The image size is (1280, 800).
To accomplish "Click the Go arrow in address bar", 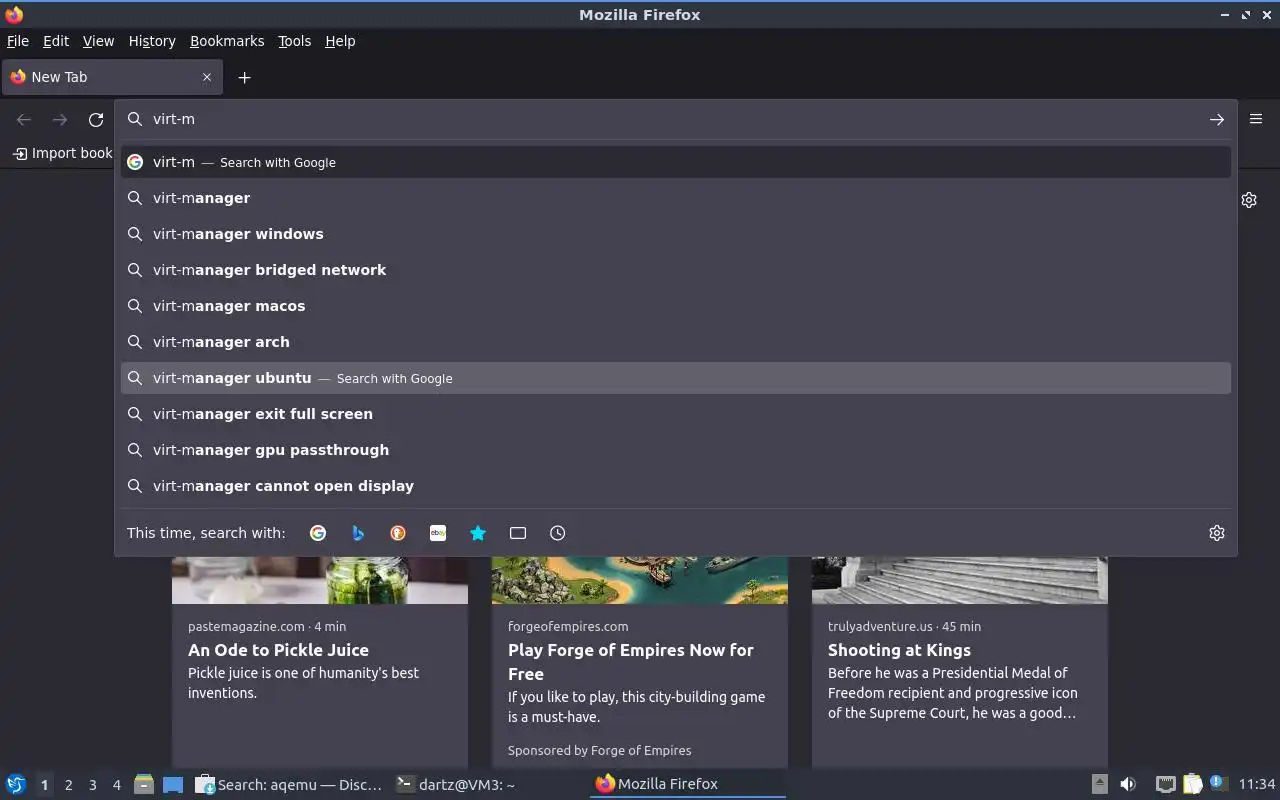I will [x=1217, y=119].
